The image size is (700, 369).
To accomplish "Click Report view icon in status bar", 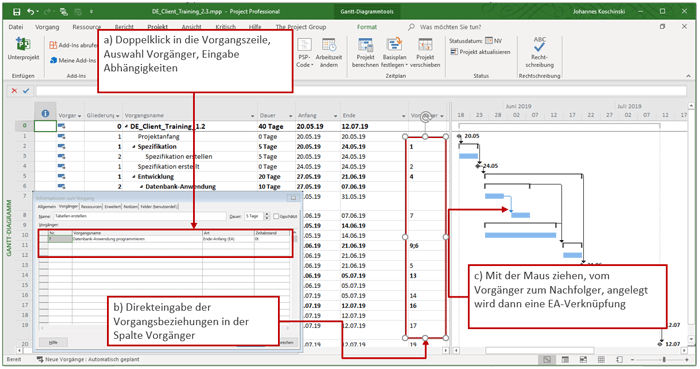I will [x=619, y=359].
